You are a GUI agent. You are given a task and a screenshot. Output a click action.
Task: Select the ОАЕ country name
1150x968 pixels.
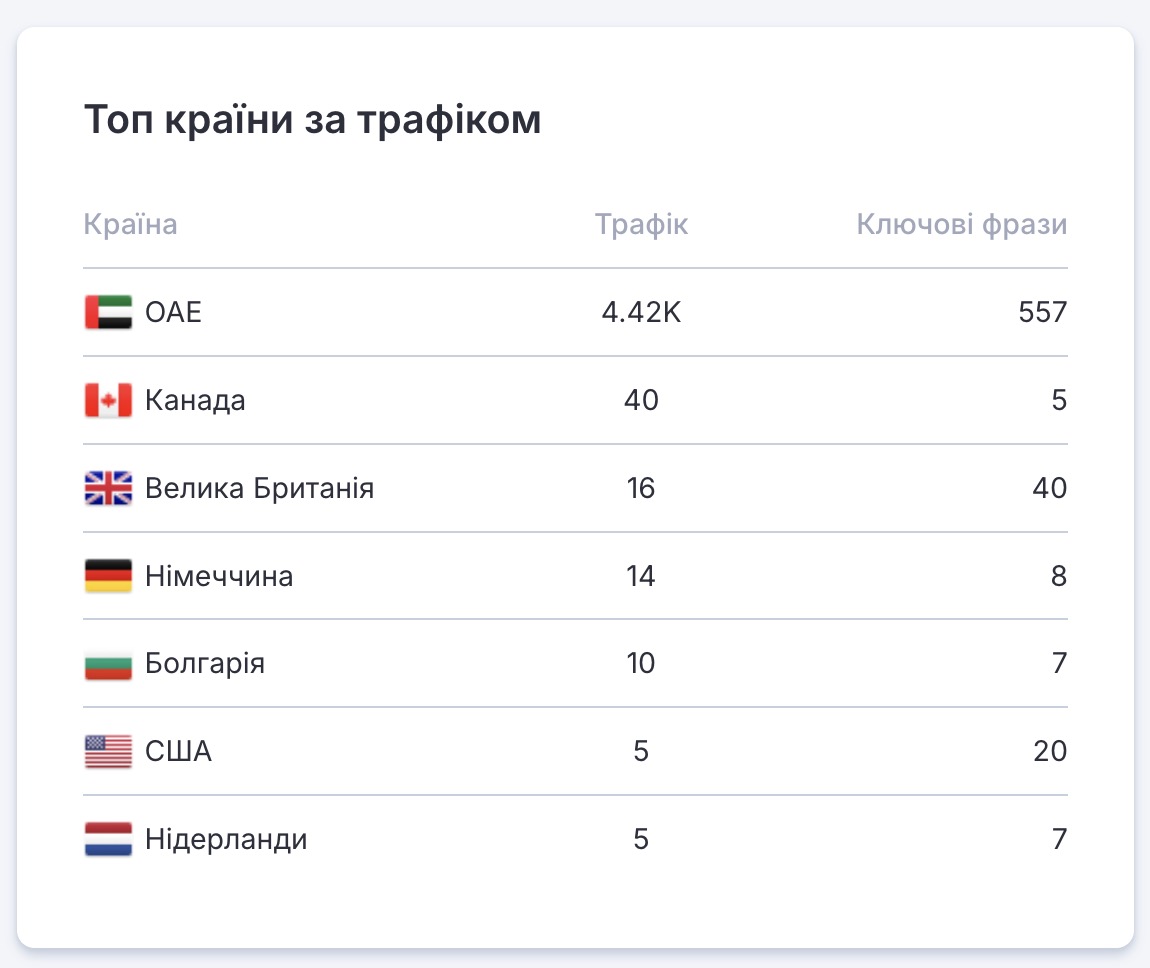pyautogui.click(x=173, y=313)
